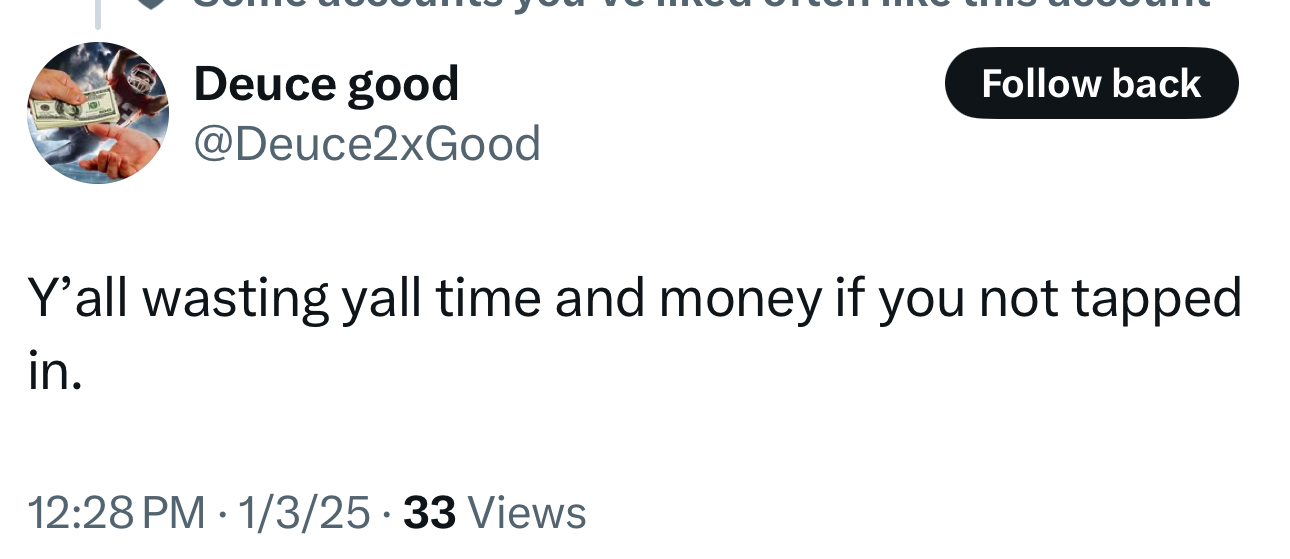Open the @Deuce2xGood handle link
Image resolution: width=1290 pixels, height=559 pixels.
pos(366,143)
